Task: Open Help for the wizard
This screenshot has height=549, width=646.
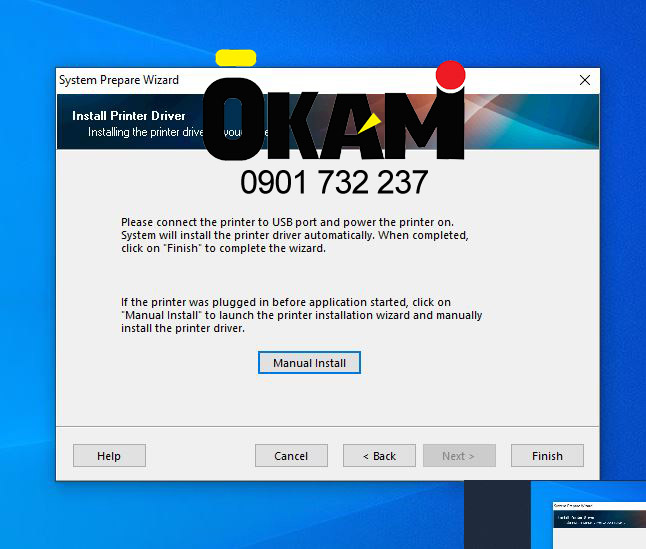Action: [109, 456]
